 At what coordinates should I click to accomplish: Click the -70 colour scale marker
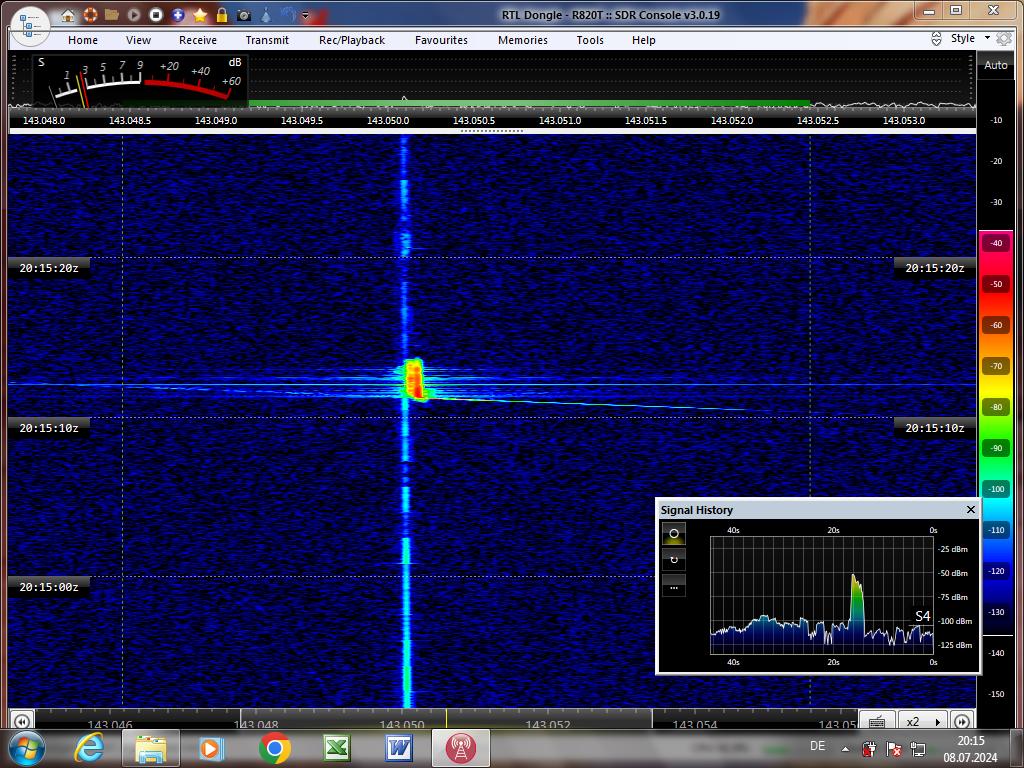996,366
